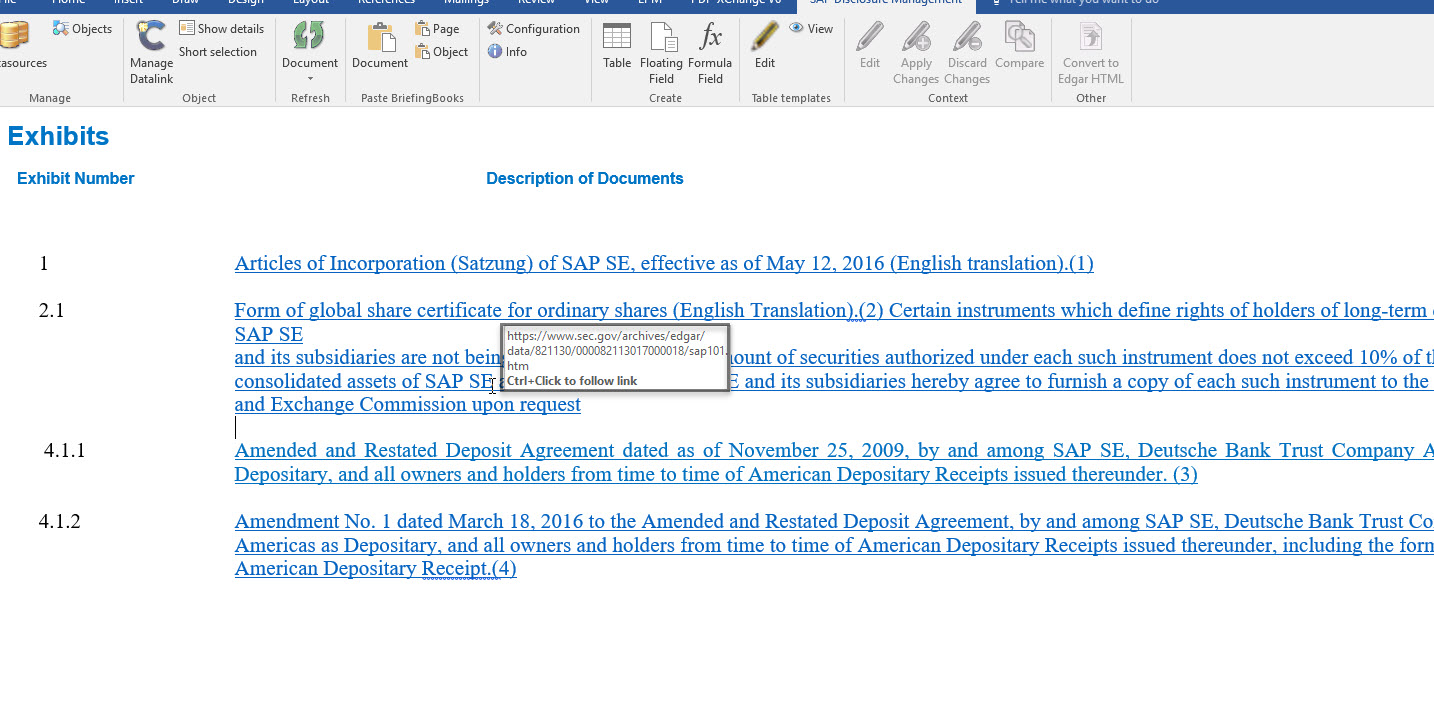1434x721 pixels.
Task: Click Discard Changes in the Context group
Action: (x=967, y=53)
